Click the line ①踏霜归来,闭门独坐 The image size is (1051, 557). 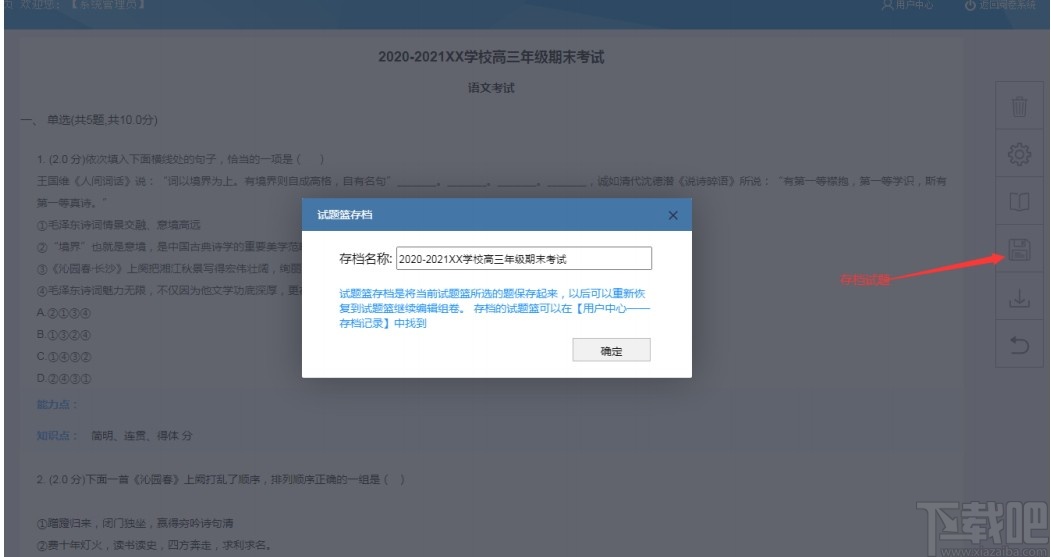[x=135, y=523]
